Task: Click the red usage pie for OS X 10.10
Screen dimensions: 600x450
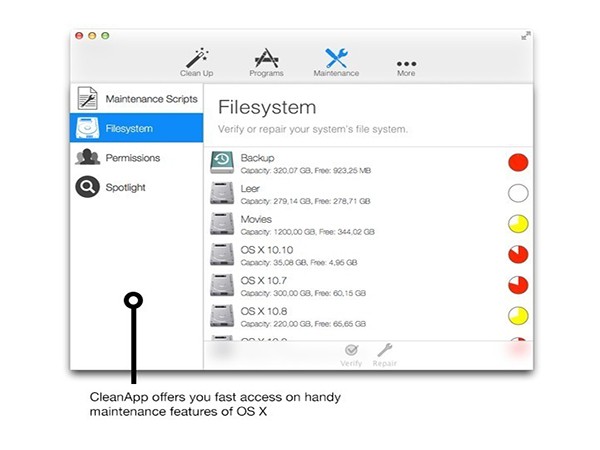Action: tap(518, 254)
